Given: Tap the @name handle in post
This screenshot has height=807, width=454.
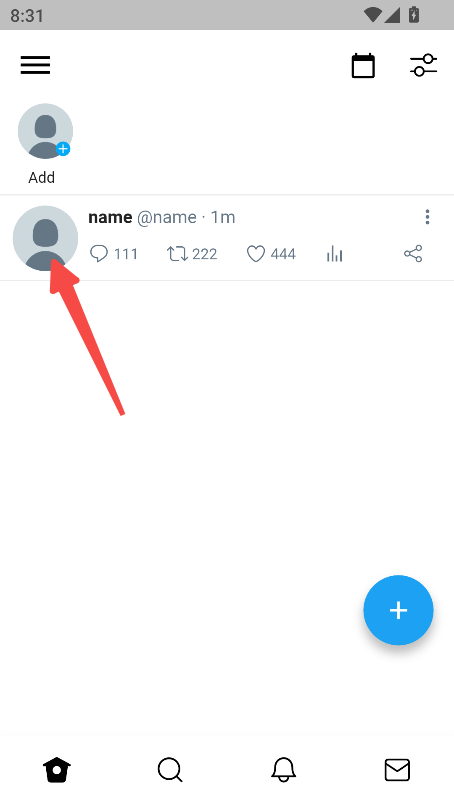Looking at the screenshot, I should pyautogui.click(x=167, y=217).
